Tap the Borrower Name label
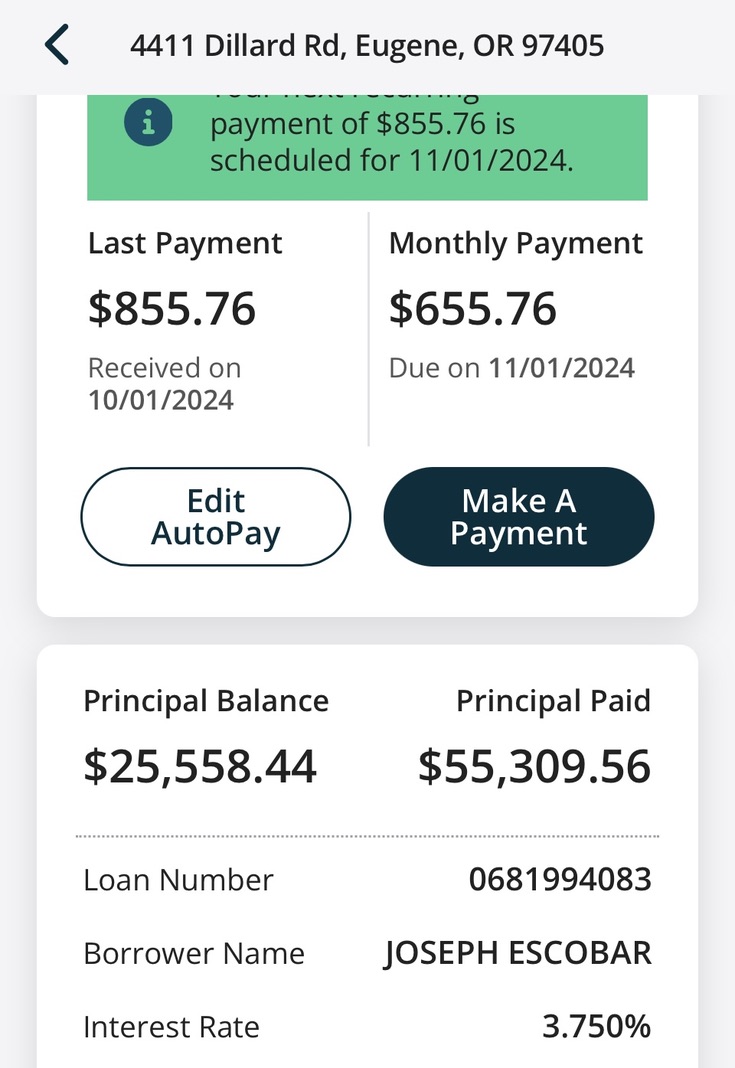The image size is (735, 1068). click(x=194, y=954)
